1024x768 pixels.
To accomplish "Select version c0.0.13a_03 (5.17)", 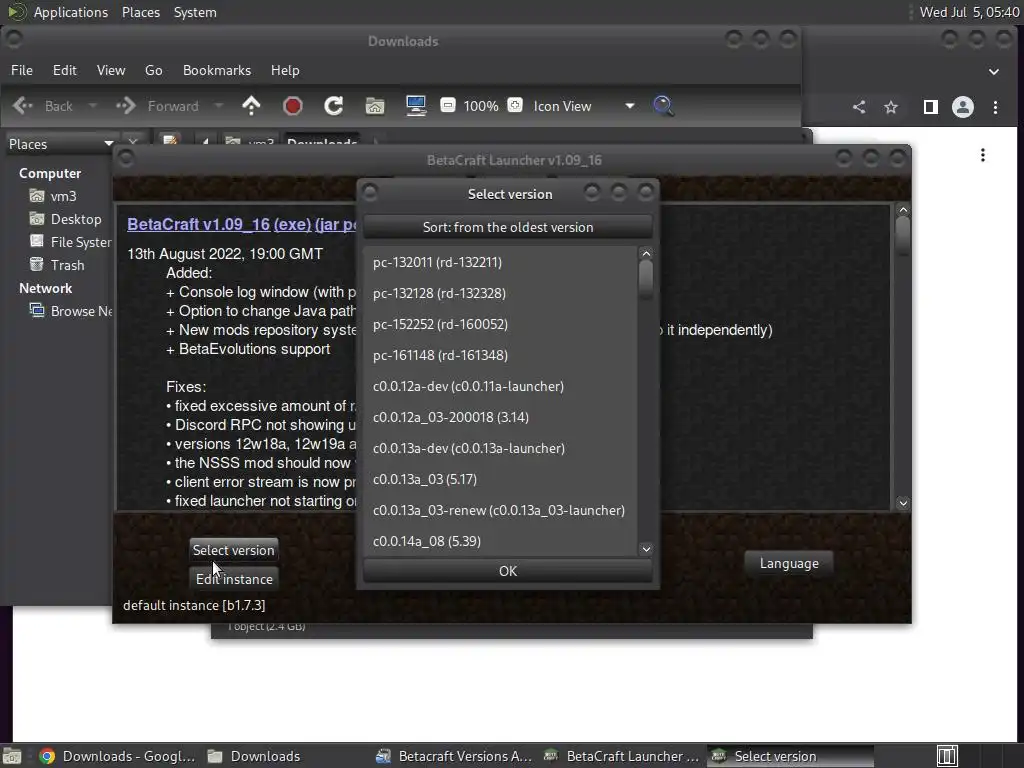I will tap(500, 479).
